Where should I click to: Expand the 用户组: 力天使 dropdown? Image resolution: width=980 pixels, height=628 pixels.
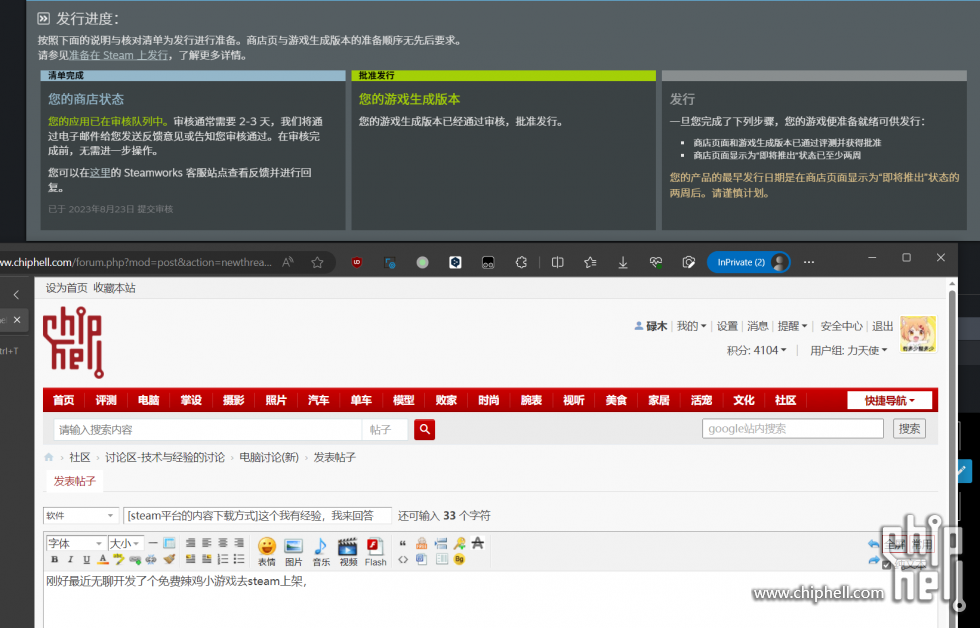849,351
